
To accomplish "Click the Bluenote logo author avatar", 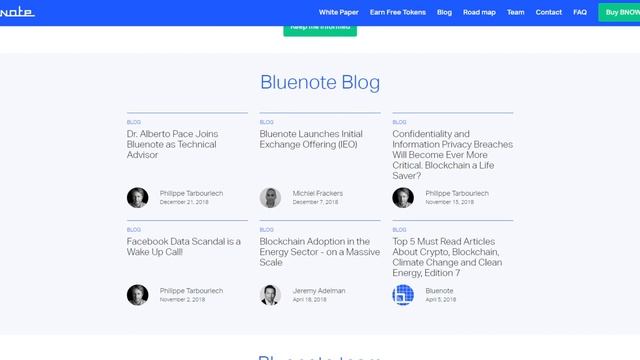I will point(403,295).
